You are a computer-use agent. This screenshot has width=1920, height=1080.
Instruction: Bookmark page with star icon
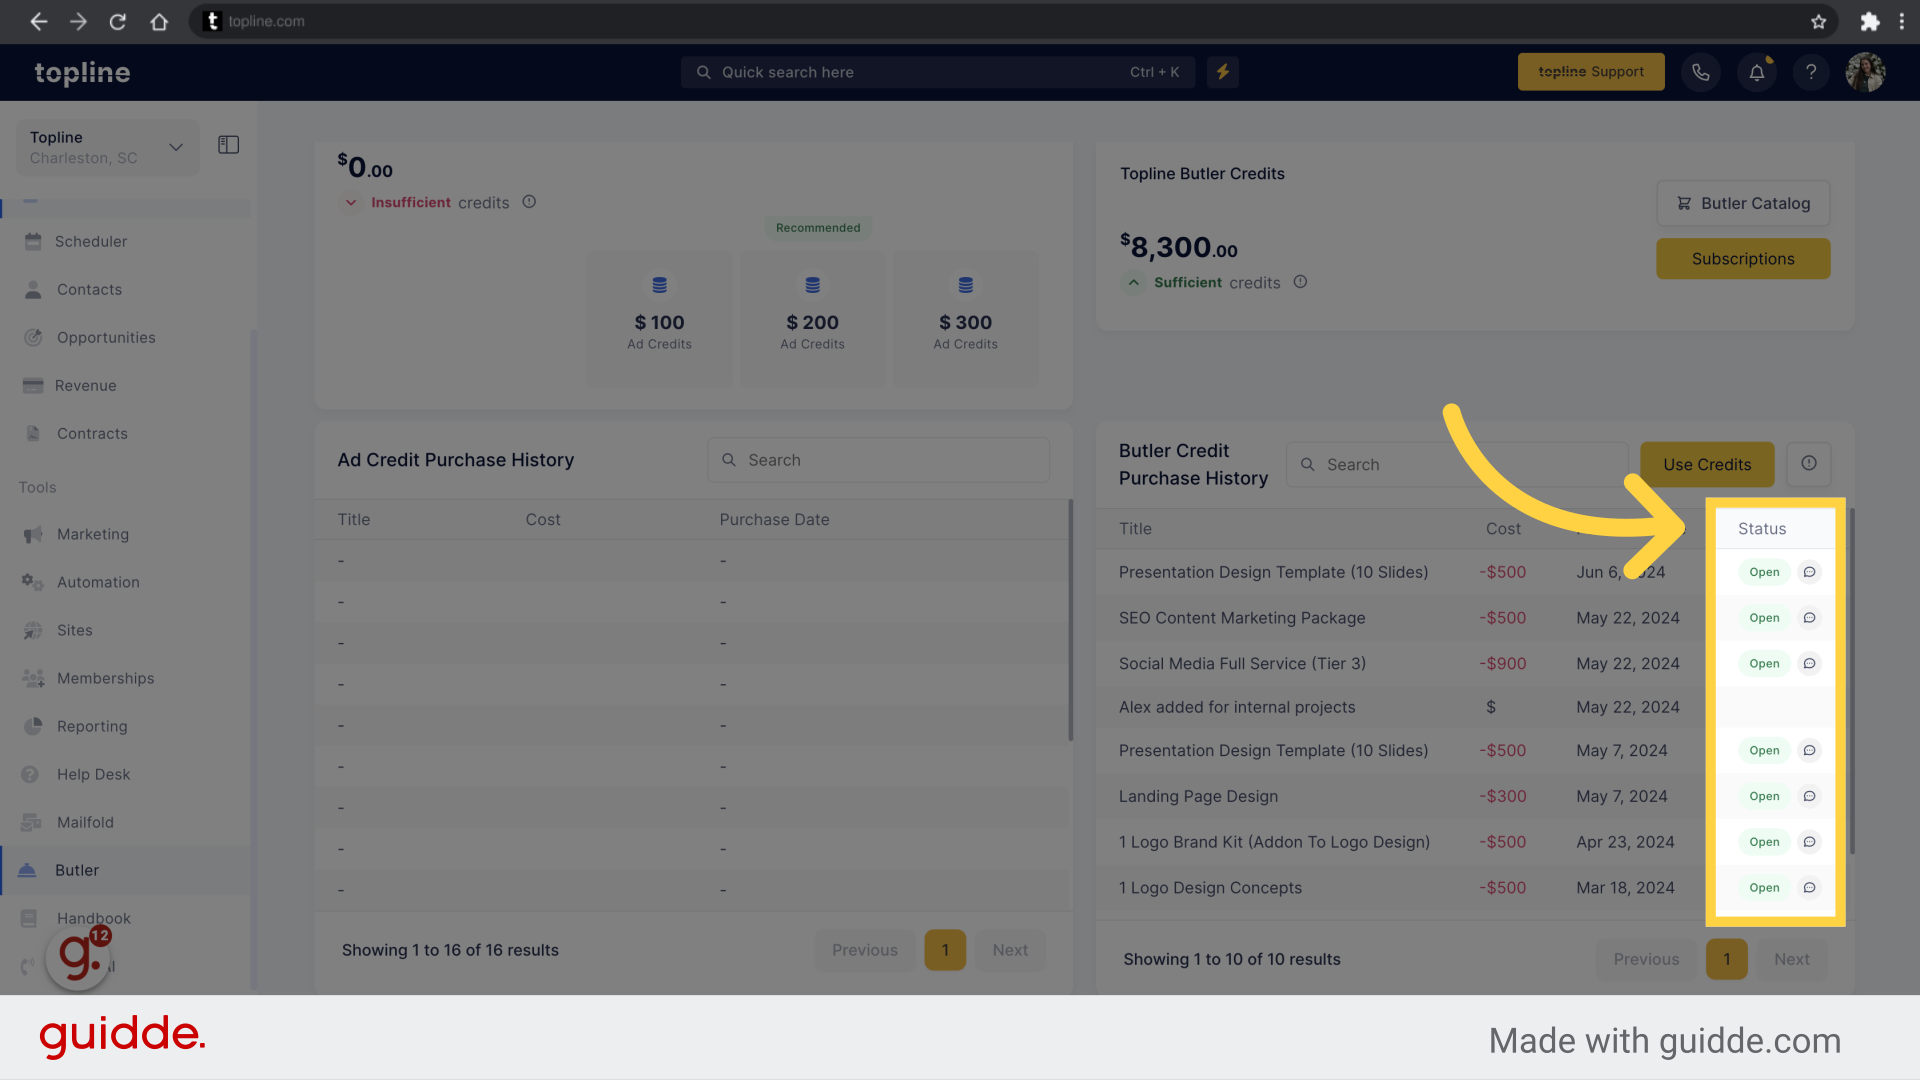pos(1818,21)
